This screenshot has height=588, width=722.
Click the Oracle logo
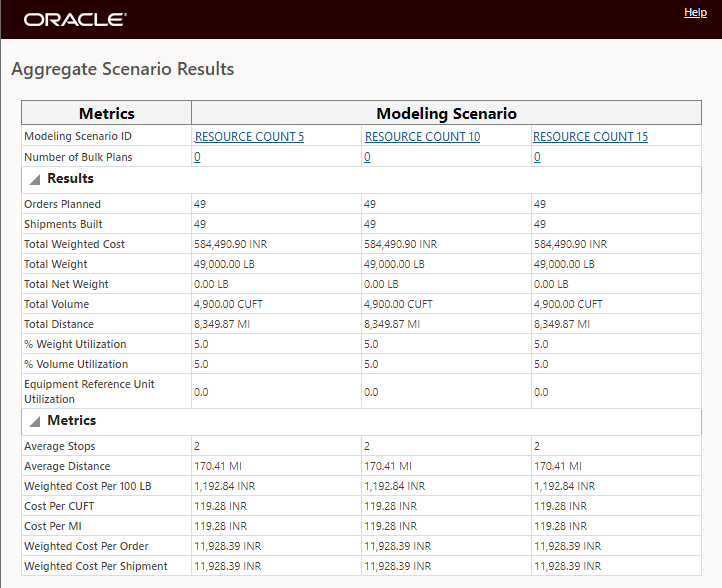[75, 19]
